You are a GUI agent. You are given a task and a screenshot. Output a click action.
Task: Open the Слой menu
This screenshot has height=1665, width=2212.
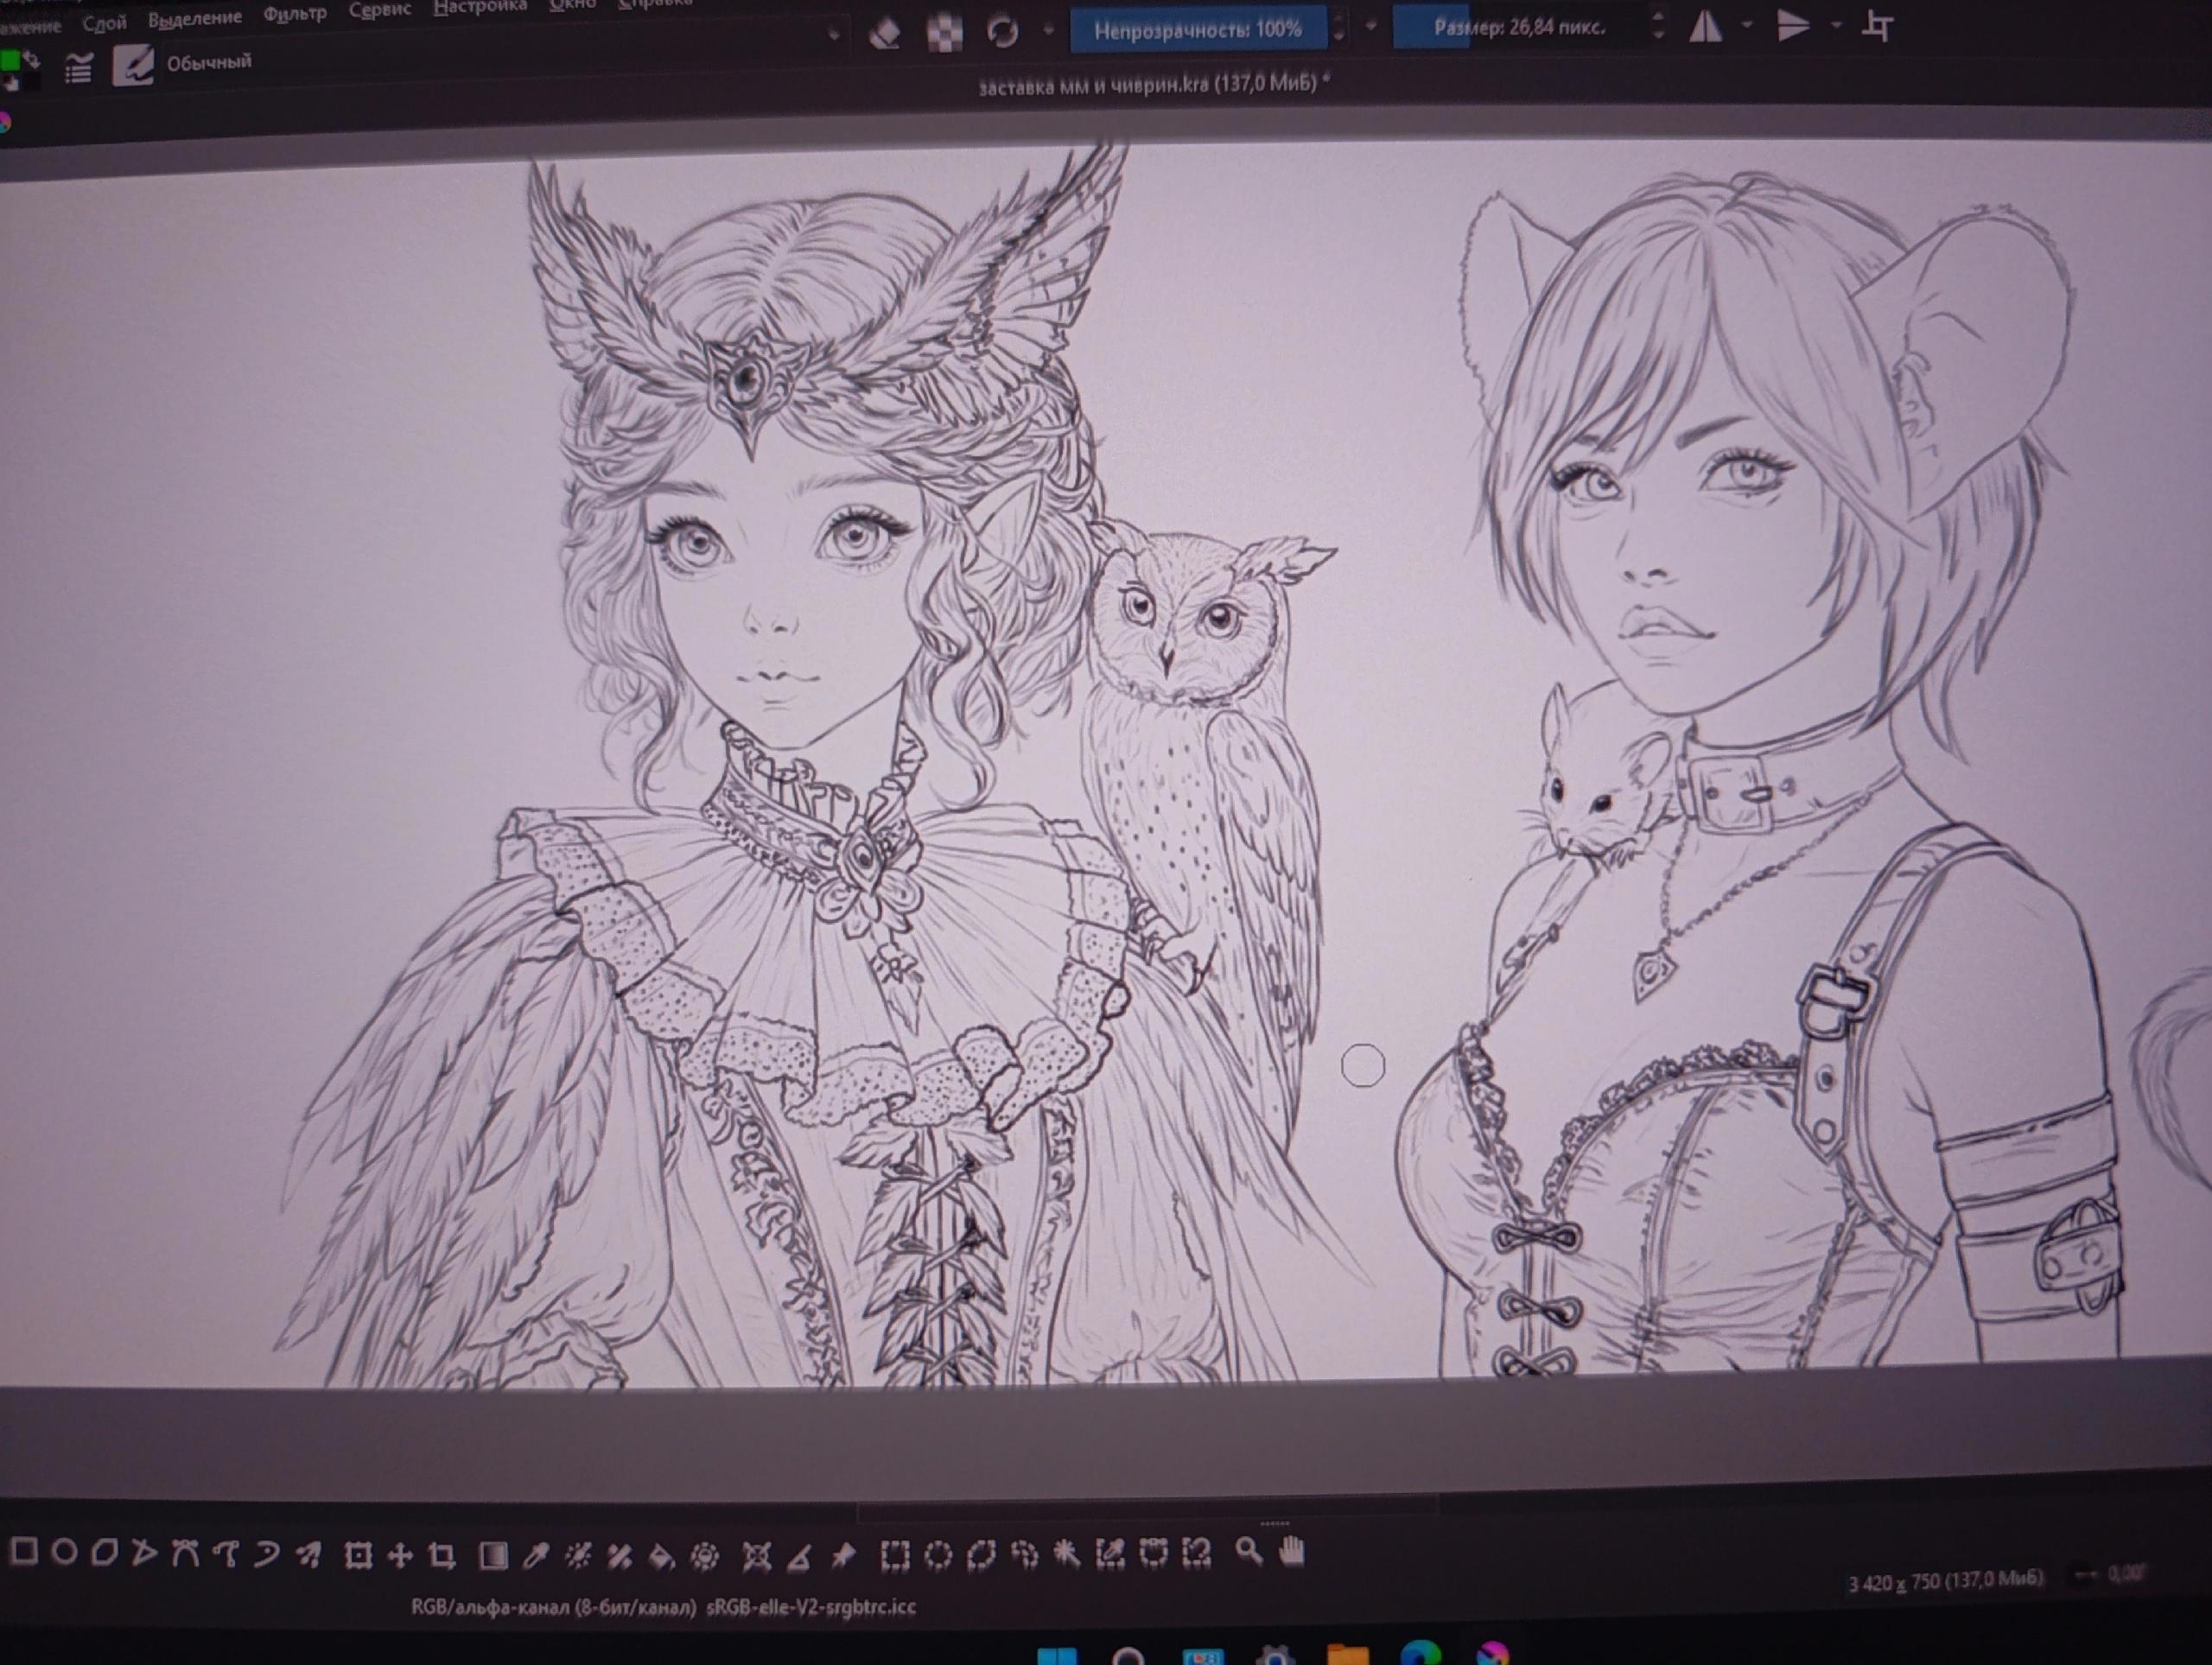(104, 22)
